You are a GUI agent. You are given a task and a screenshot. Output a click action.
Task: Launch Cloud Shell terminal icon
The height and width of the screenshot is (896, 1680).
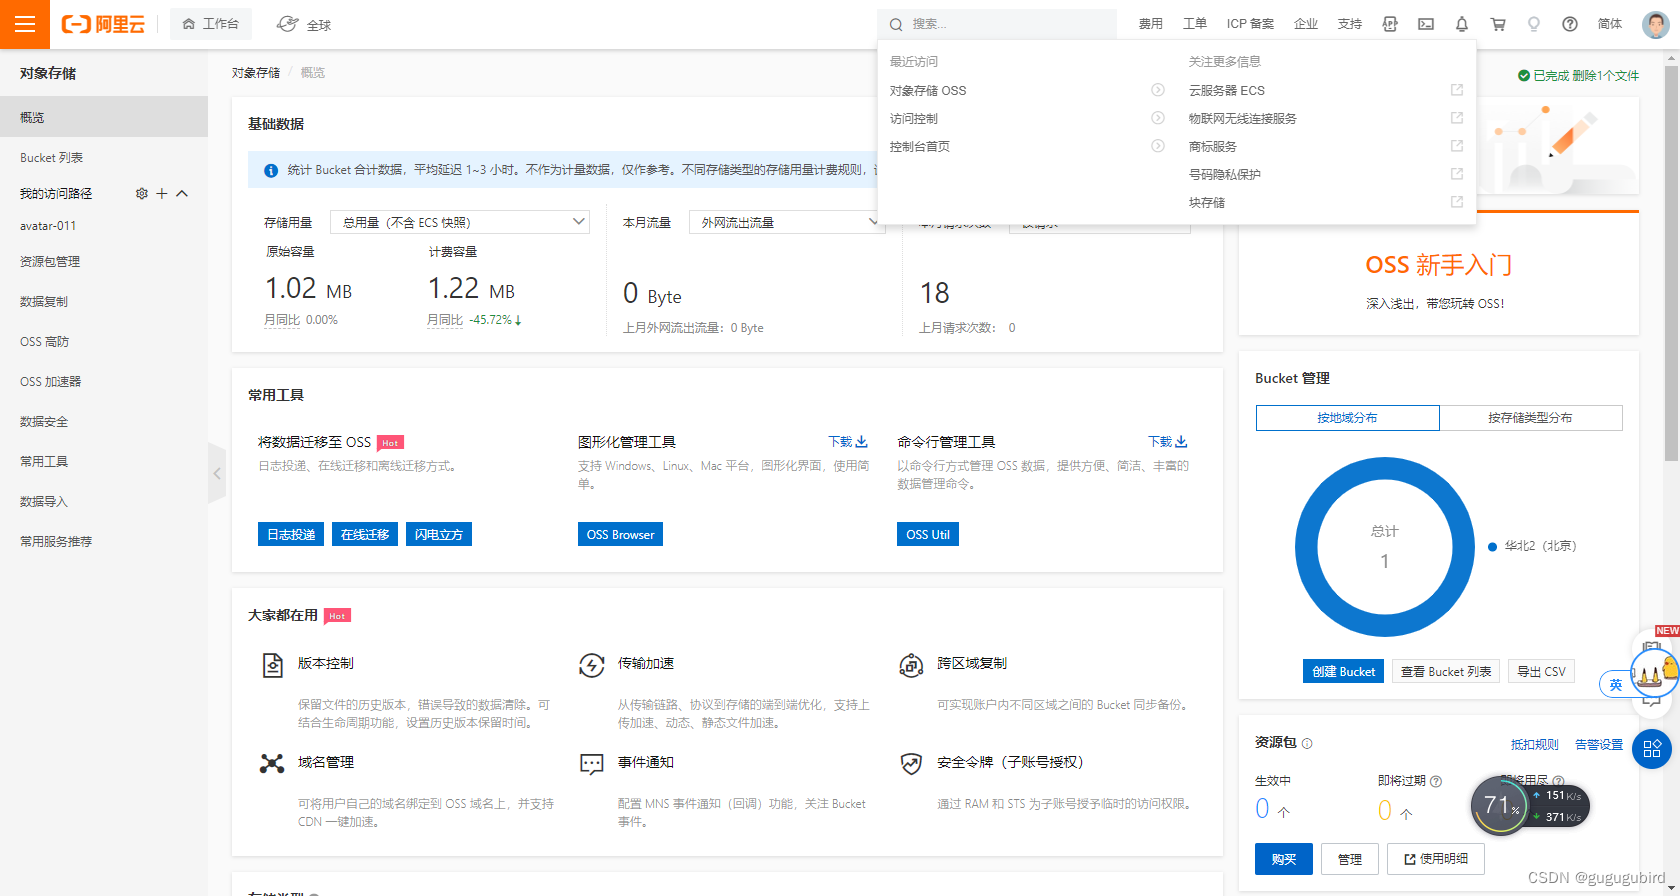coord(1426,24)
